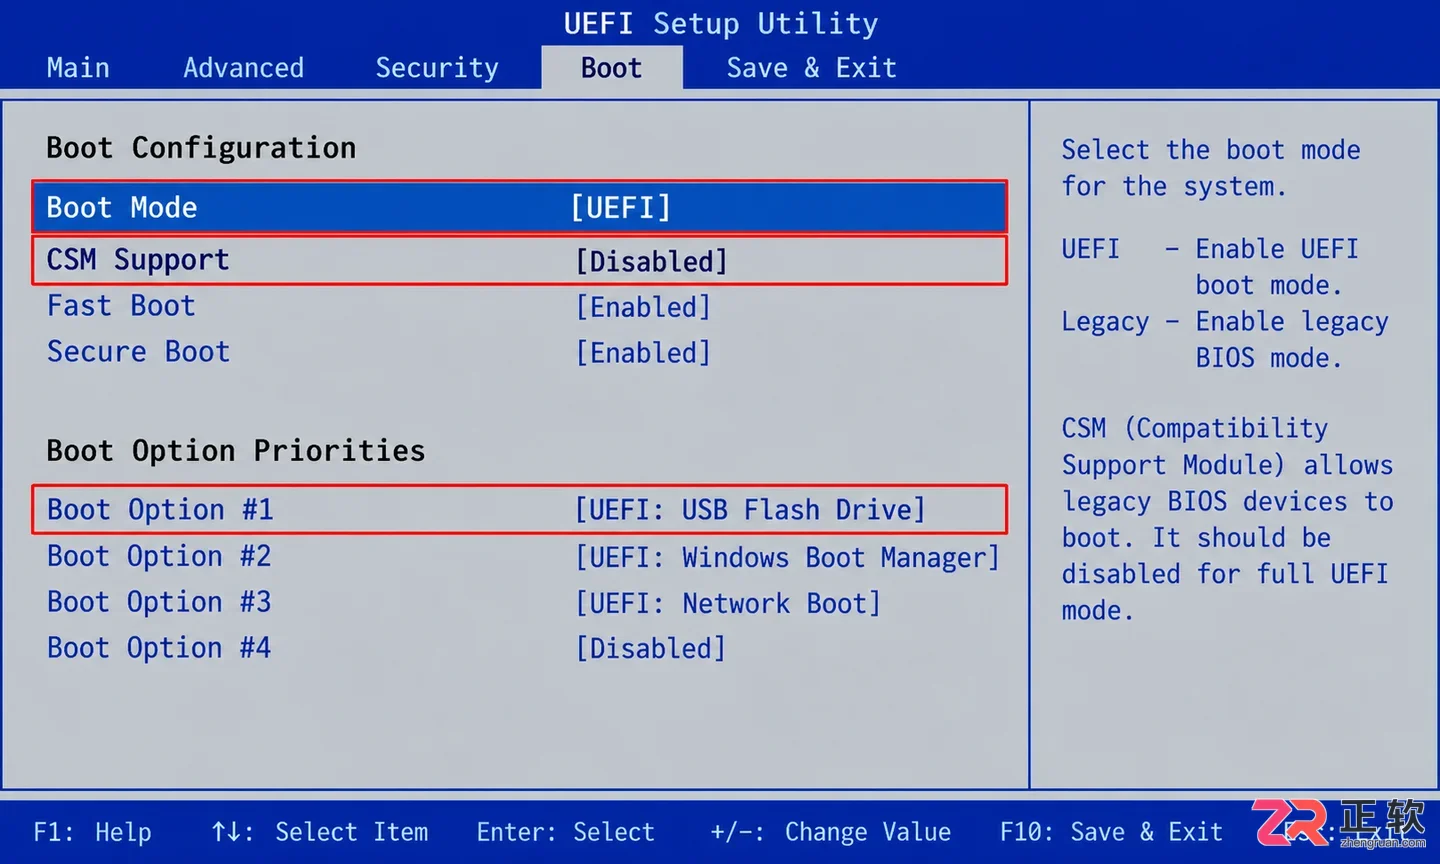Image resolution: width=1440 pixels, height=864 pixels.
Task: Click the +/-: Change Value hint
Action: tap(830, 832)
